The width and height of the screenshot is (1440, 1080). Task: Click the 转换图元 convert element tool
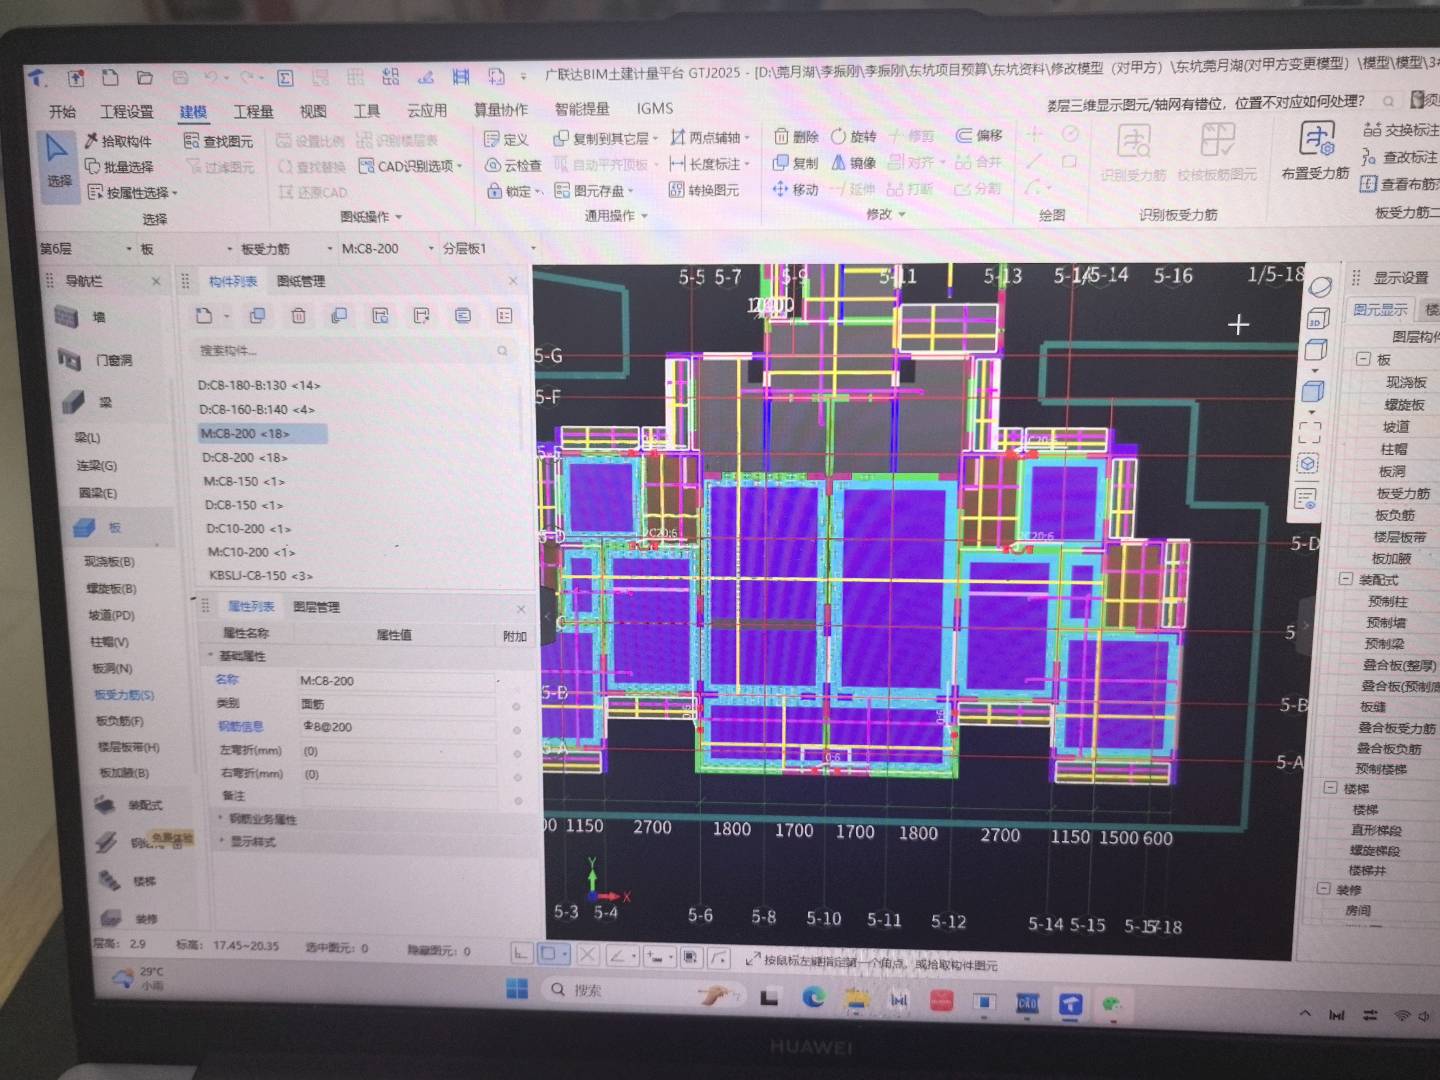tap(704, 189)
